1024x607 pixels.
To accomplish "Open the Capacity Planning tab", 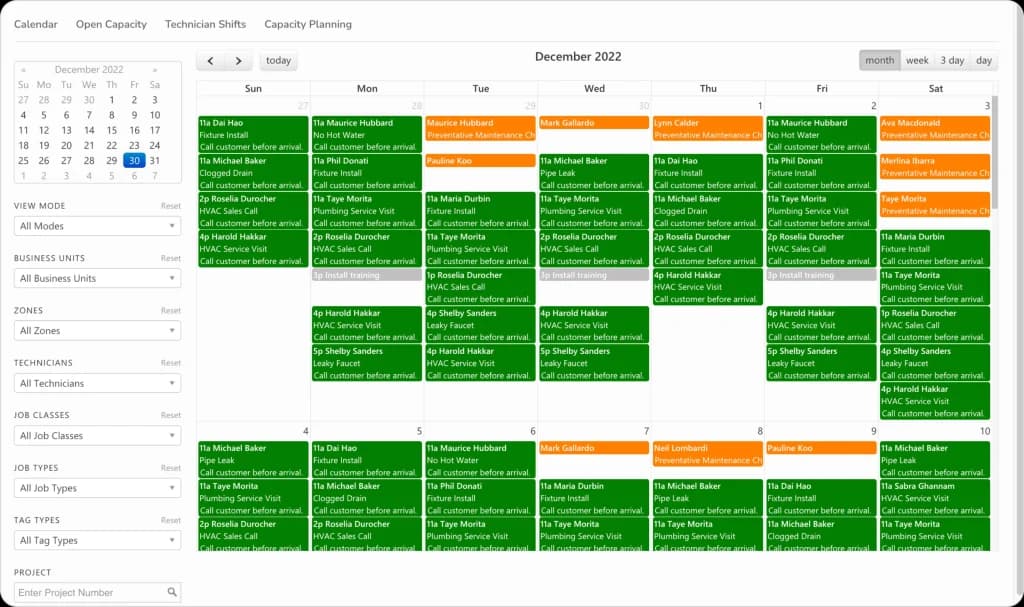I will 307,23.
